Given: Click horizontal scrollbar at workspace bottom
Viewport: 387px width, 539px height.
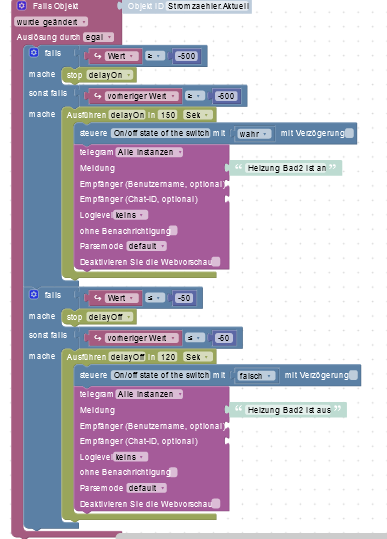Looking at the screenshot, I should click(x=252, y=536).
